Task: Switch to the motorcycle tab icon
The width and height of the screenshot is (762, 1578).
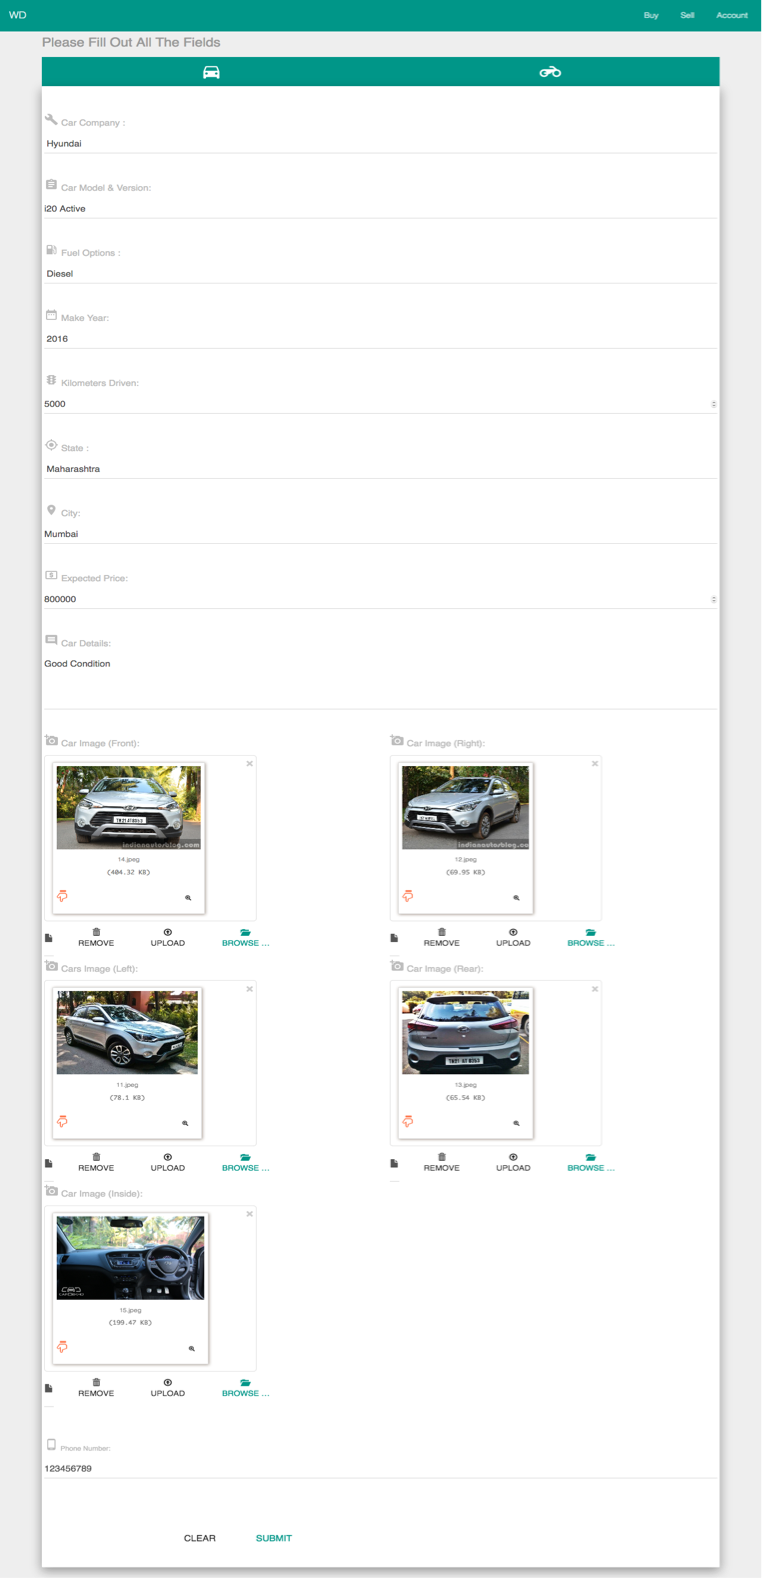Action: point(550,72)
